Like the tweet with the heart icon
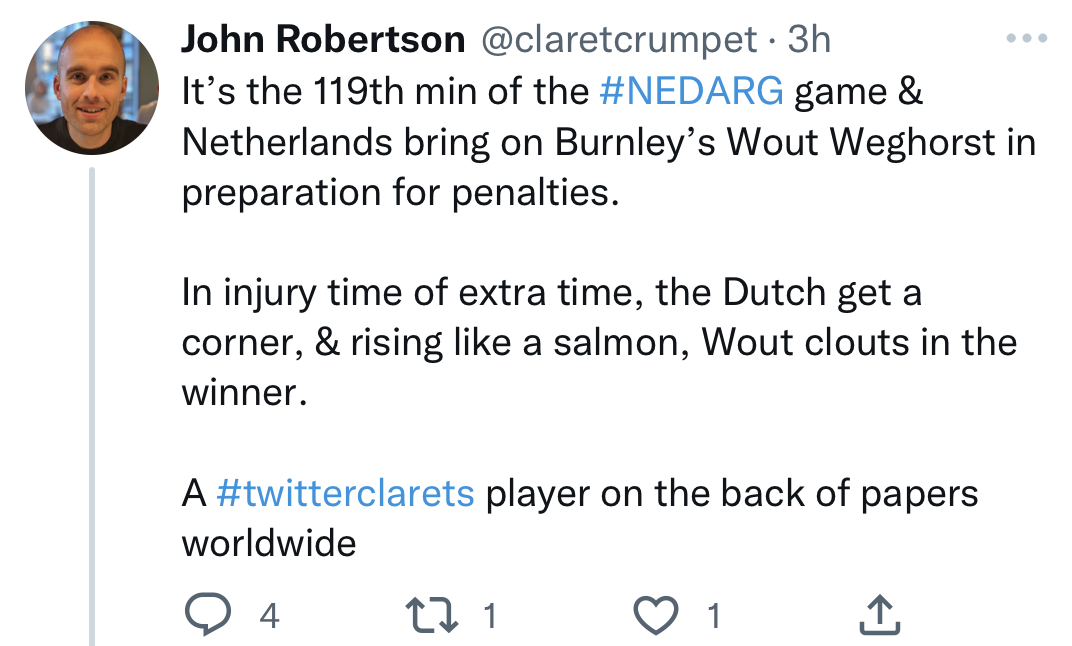Viewport: 1072px width, 646px height. (x=657, y=616)
